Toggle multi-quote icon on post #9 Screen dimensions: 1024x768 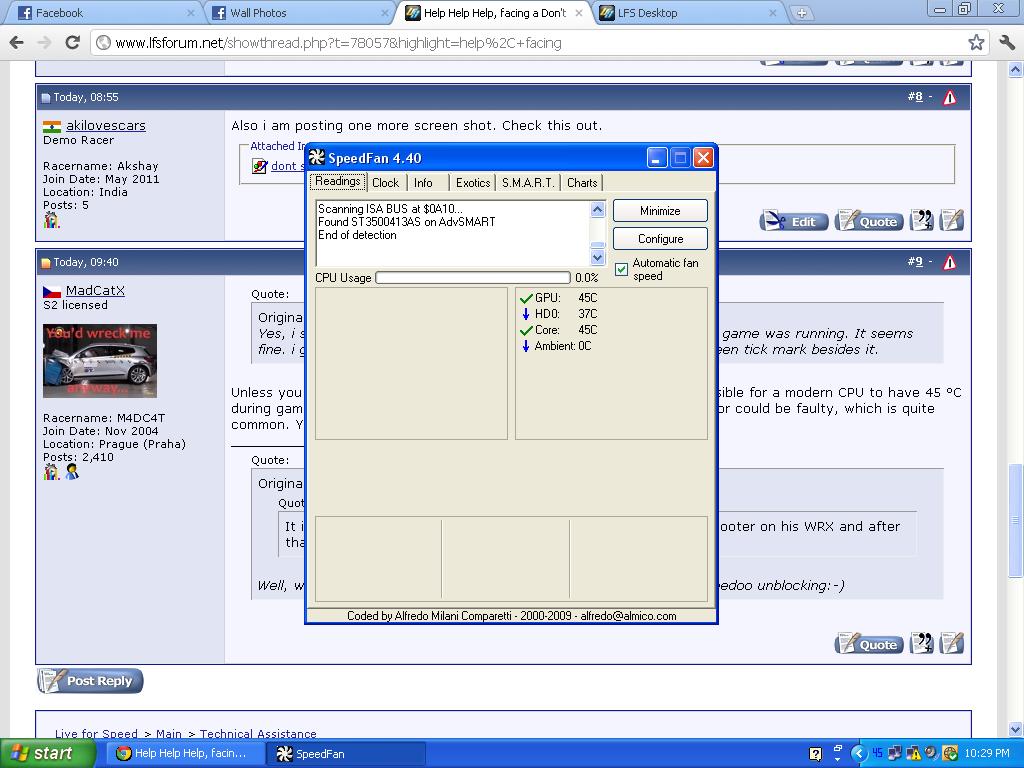coord(921,643)
